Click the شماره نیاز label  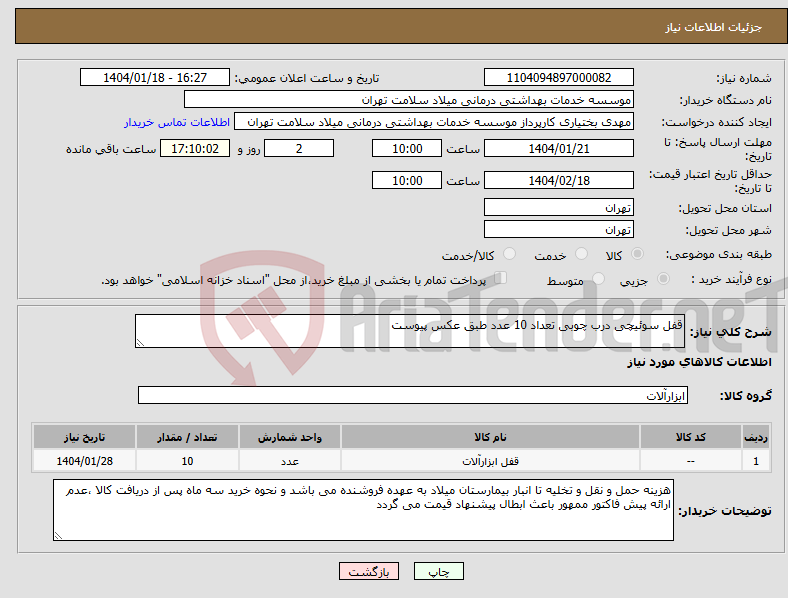[744, 78]
